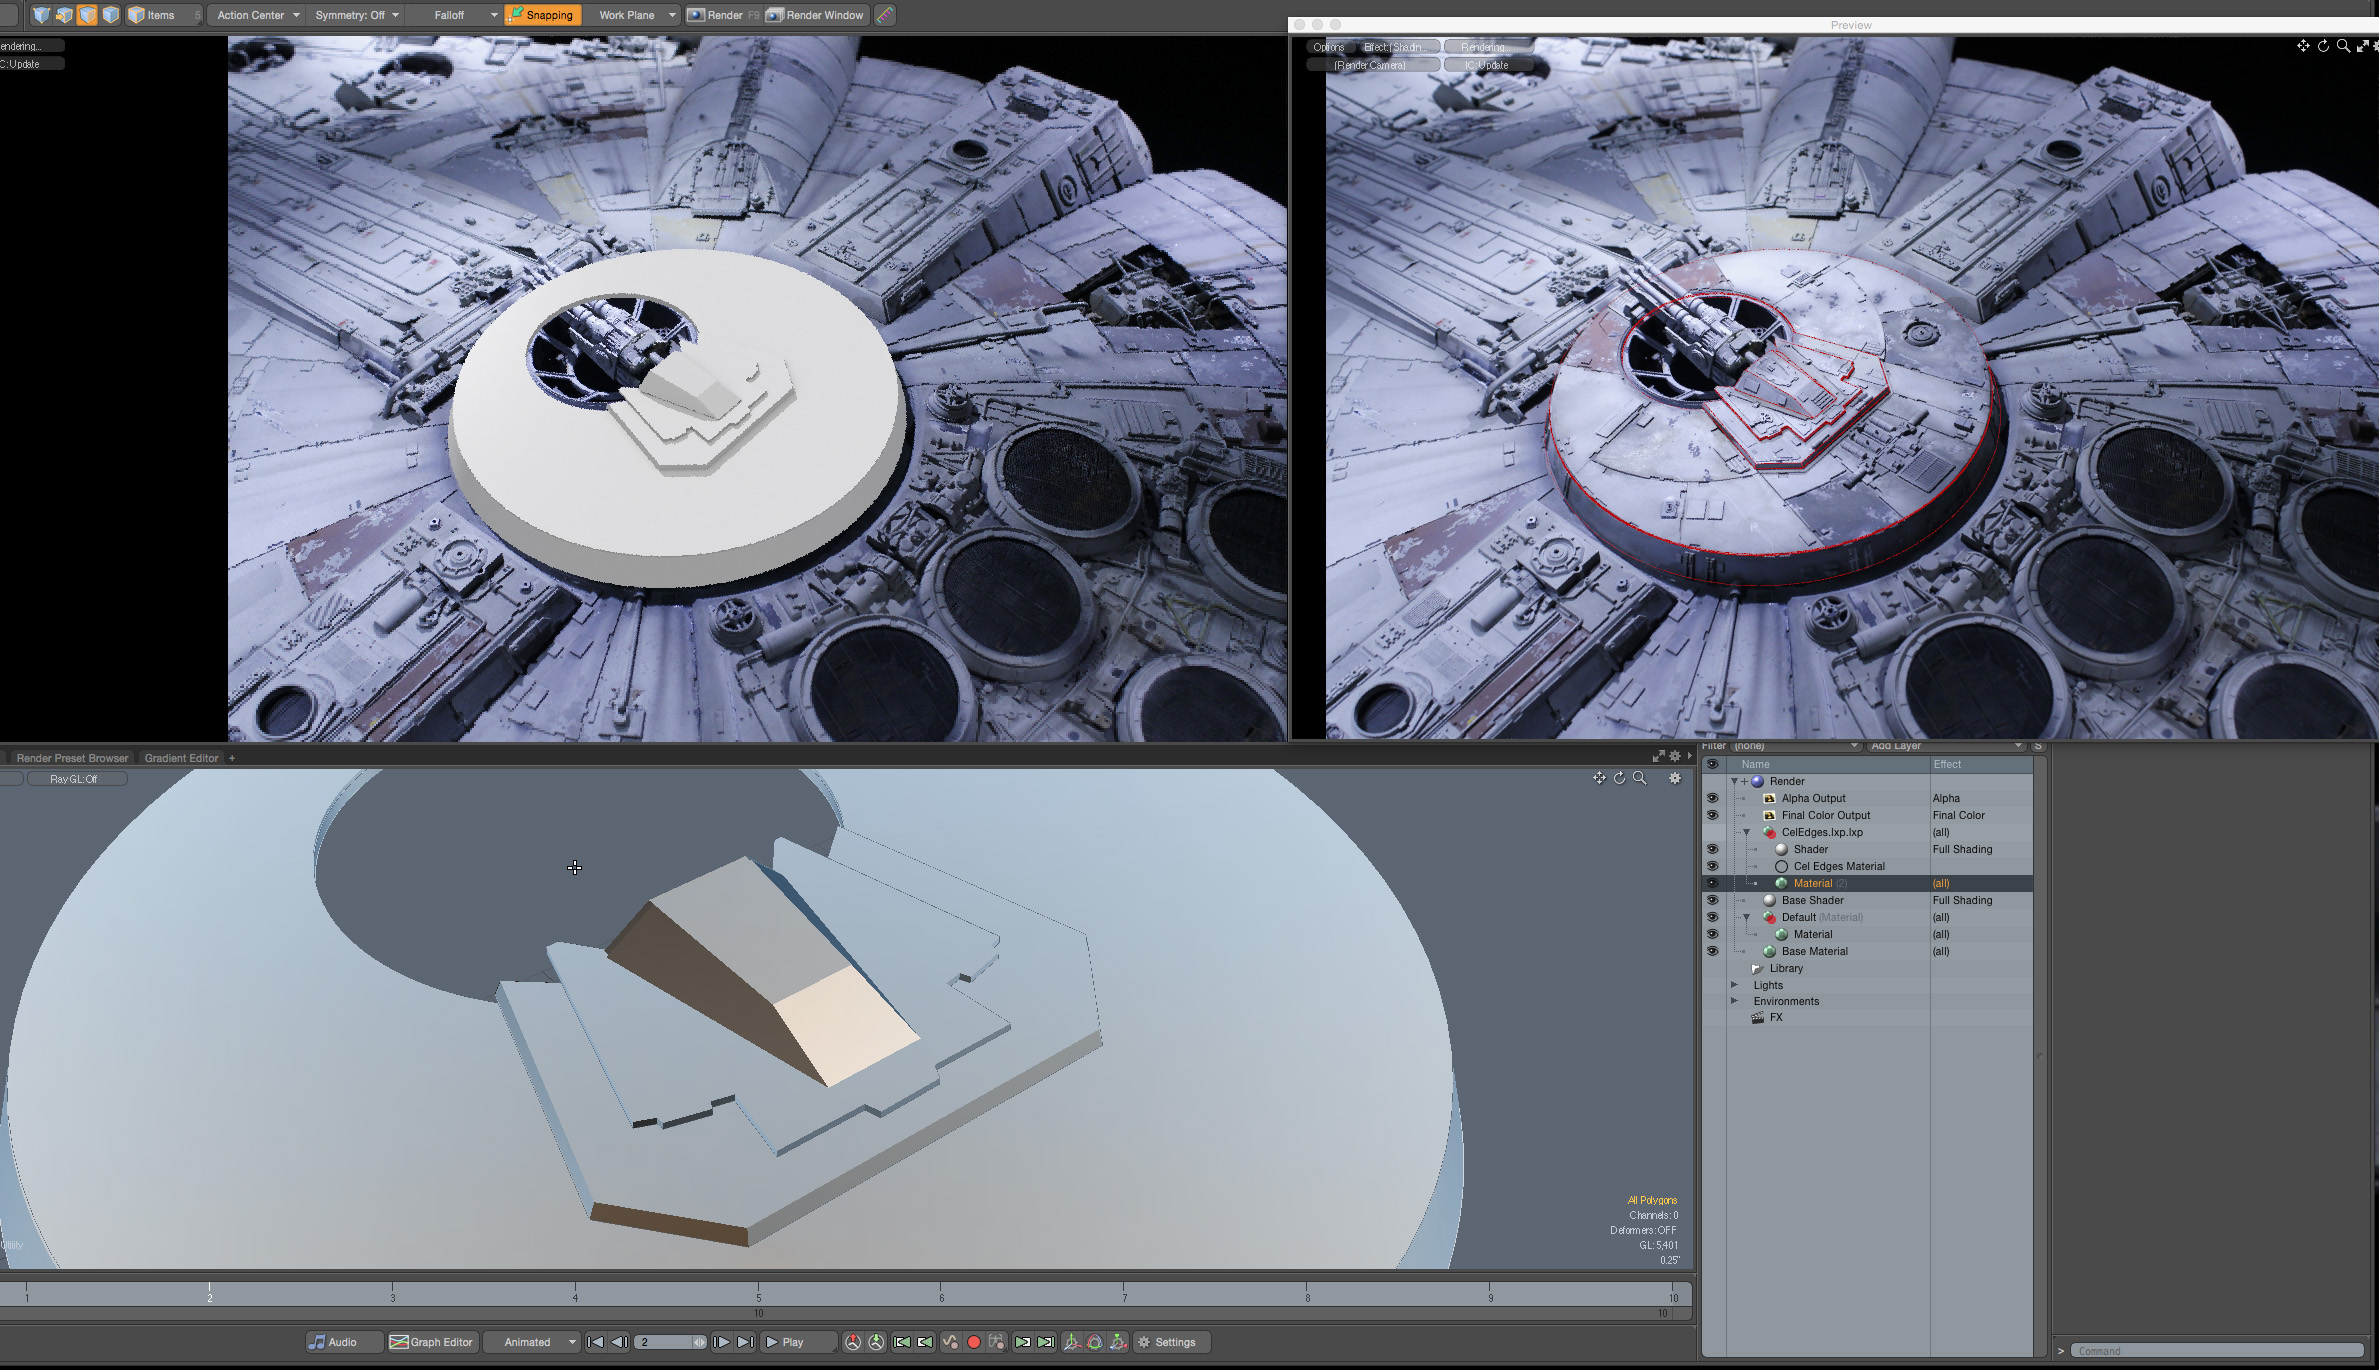
Task: Open the Action Center dropdown
Action: 257,15
